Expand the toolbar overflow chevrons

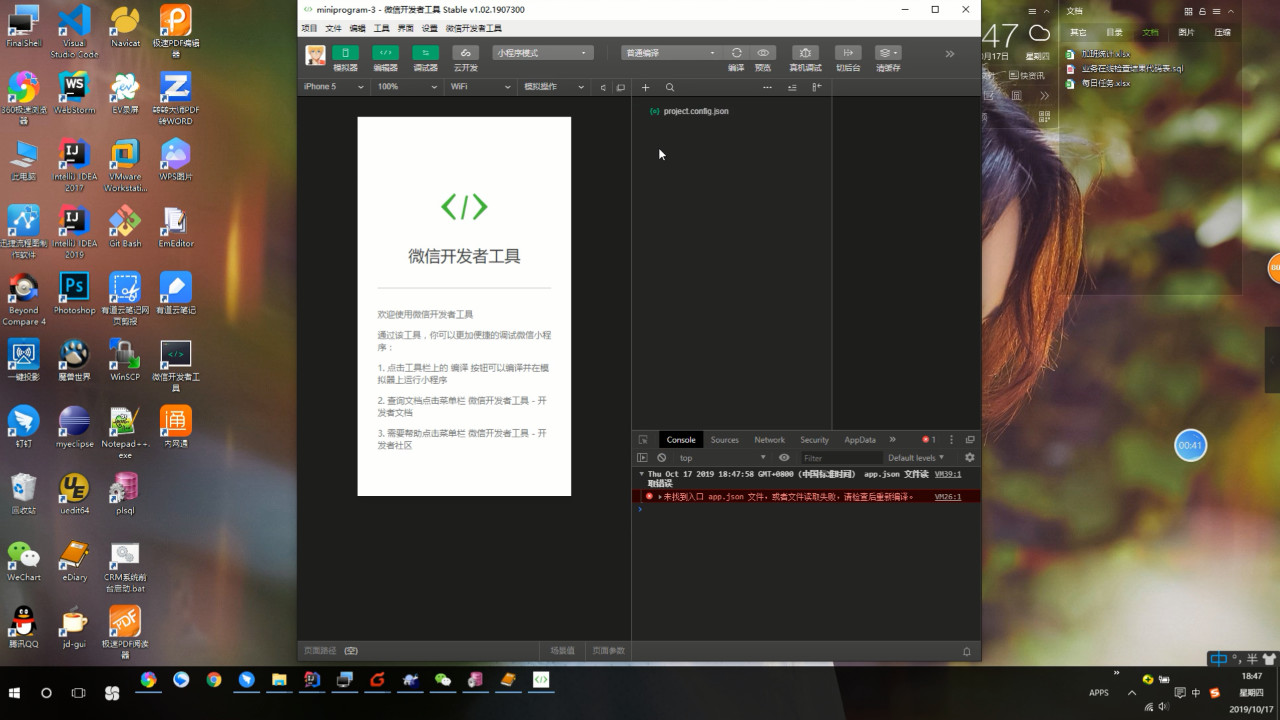950,54
